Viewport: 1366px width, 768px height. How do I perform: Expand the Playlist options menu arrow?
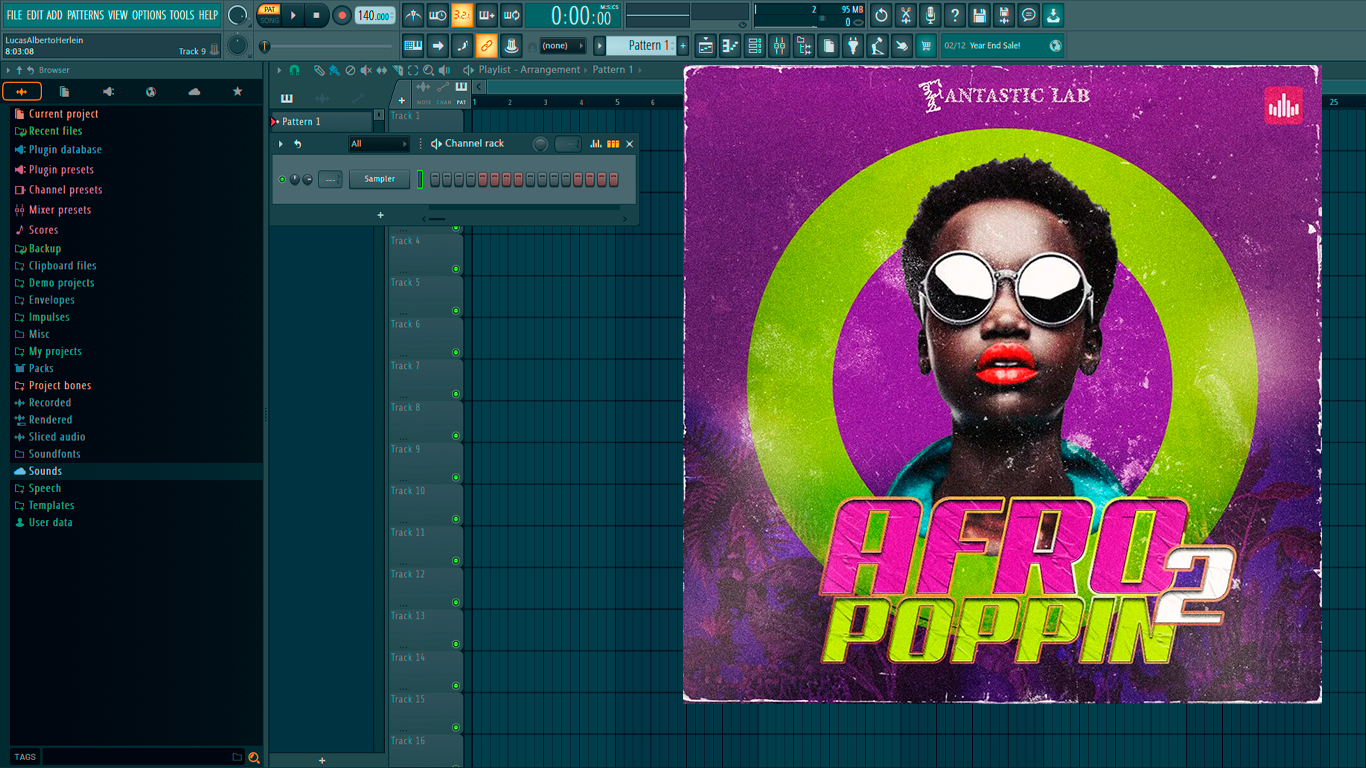pyautogui.click(x=280, y=70)
